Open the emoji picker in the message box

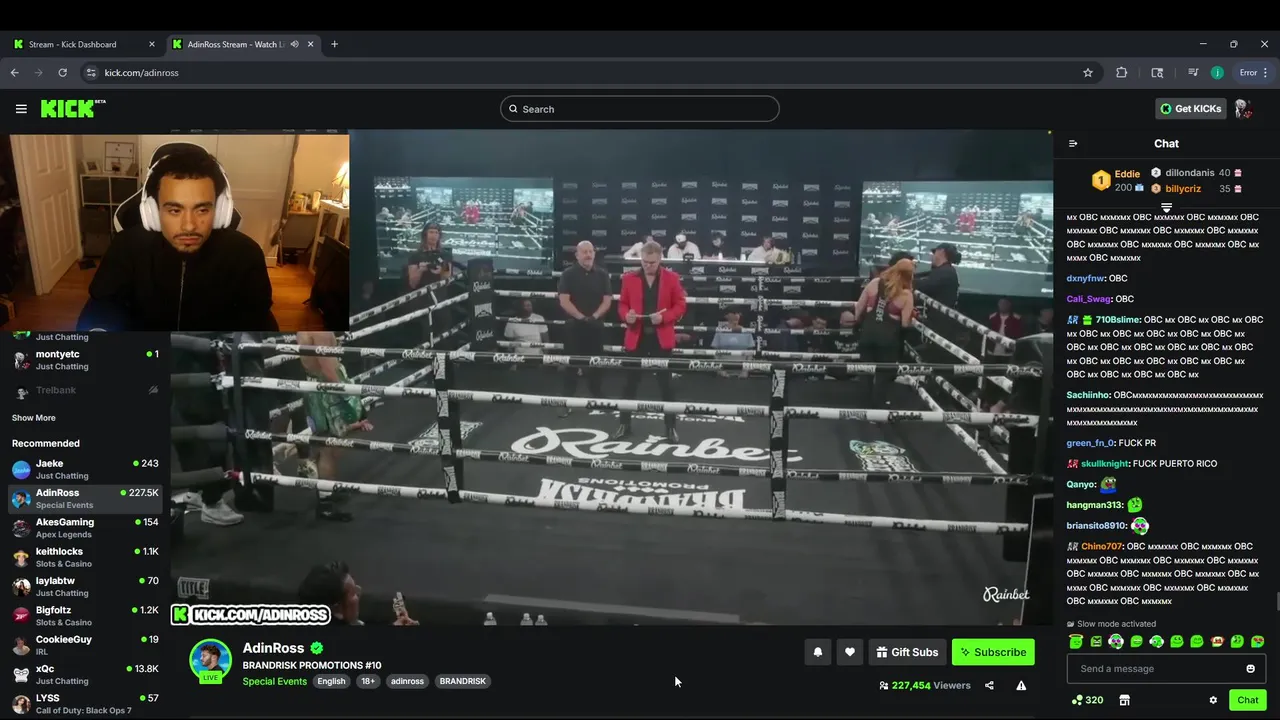pos(1250,669)
